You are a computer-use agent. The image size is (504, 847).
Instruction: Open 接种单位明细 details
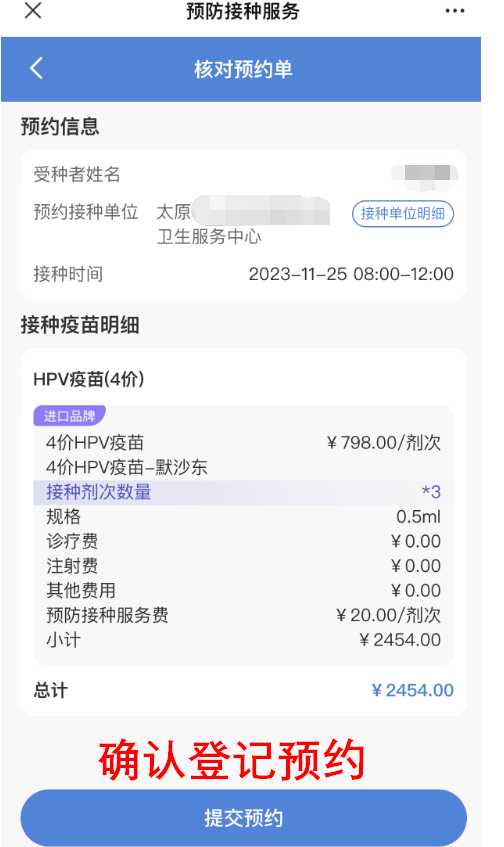click(403, 213)
